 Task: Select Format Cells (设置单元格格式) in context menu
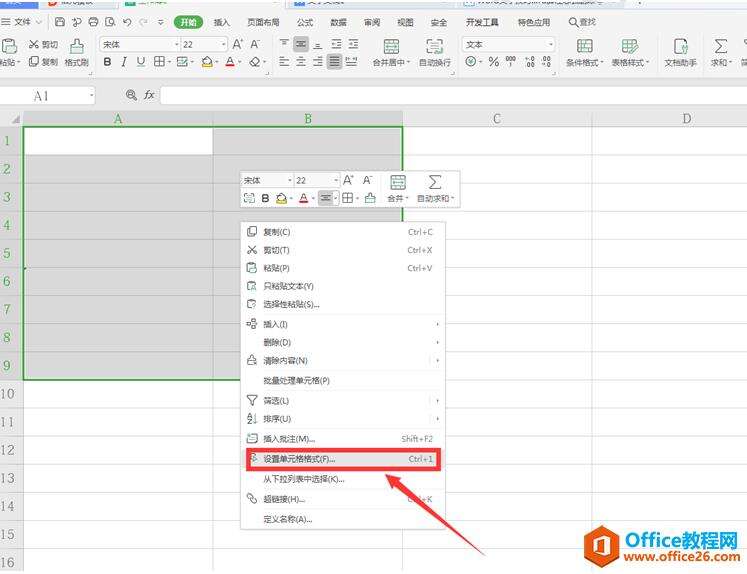click(x=343, y=459)
